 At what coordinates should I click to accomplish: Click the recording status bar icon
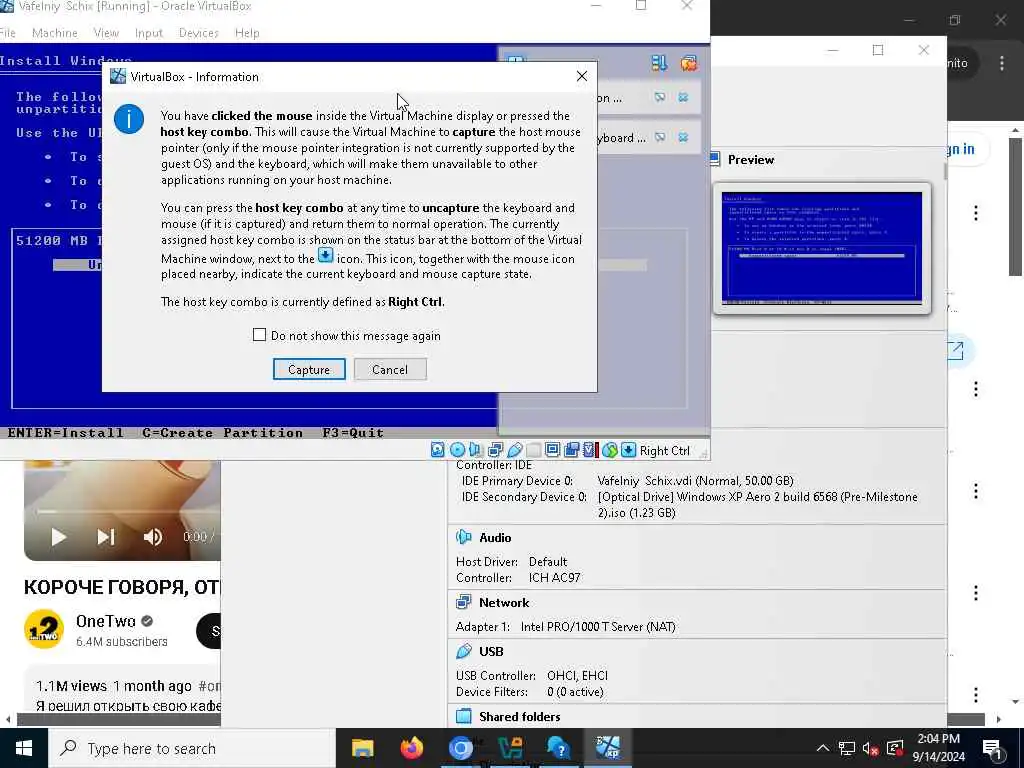(571, 450)
